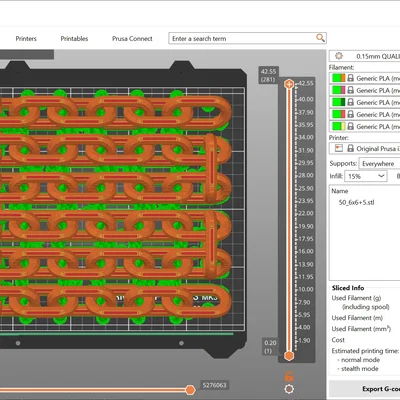Click the '- stealth mode' entry
This screenshot has width=400, height=400.
(358, 369)
